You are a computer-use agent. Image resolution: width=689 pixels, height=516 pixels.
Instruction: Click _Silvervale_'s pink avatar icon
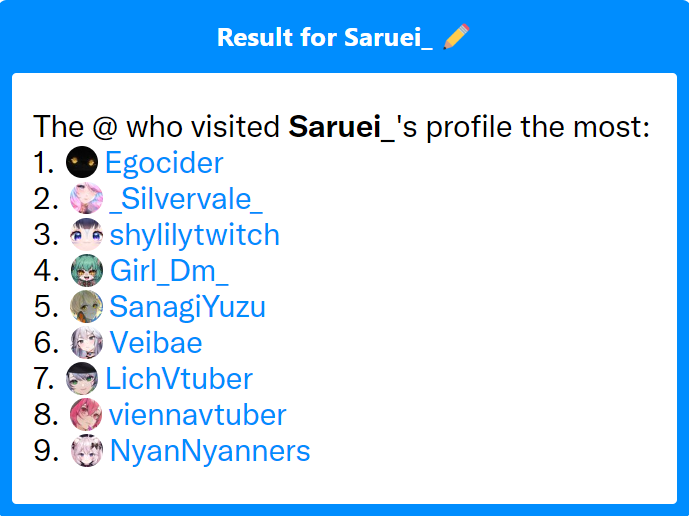[x=87, y=198]
